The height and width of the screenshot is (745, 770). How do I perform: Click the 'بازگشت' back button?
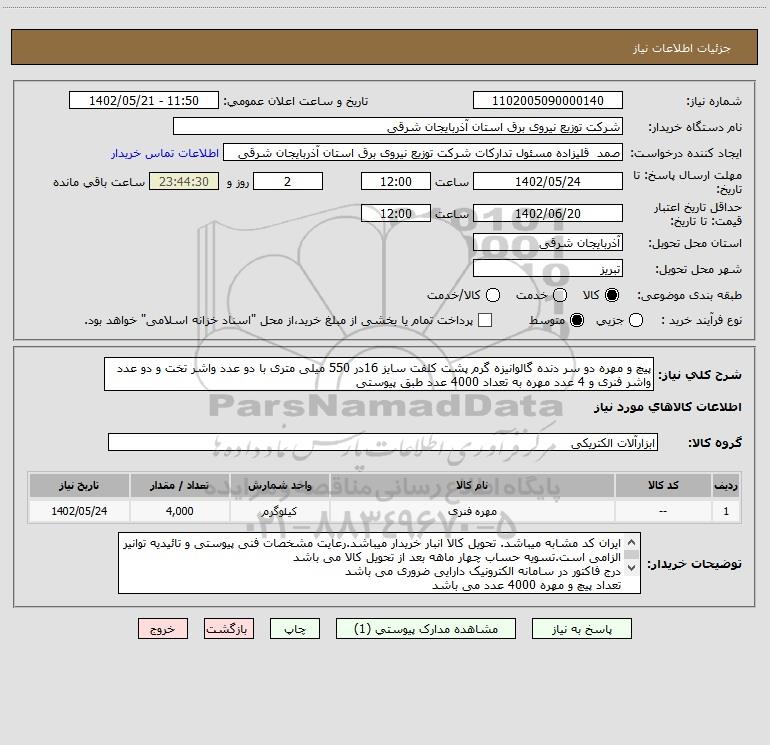tap(229, 629)
